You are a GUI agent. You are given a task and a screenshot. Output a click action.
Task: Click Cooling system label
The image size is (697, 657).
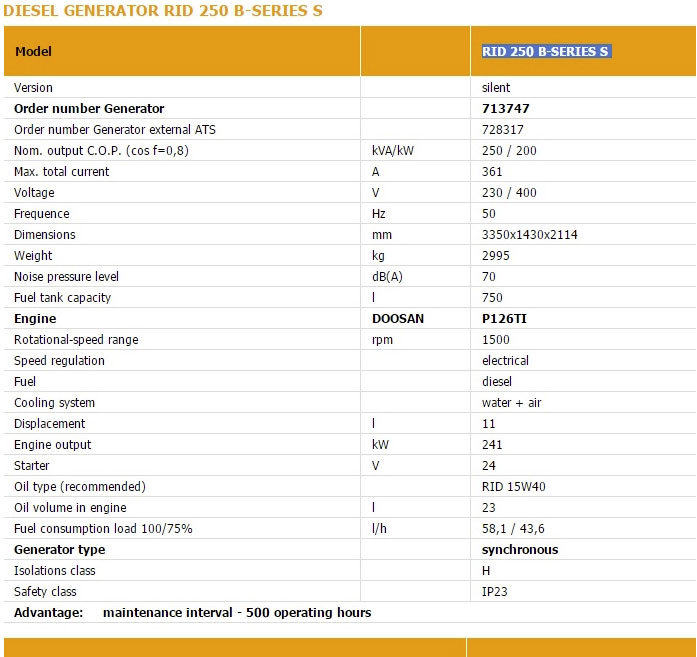click(54, 403)
